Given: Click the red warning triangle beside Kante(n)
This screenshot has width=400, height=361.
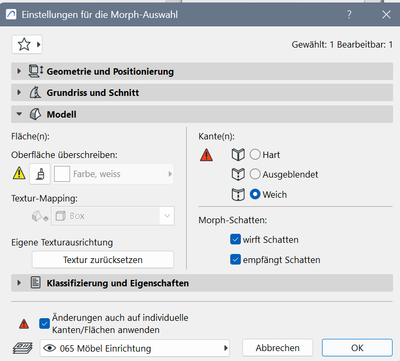Looking at the screenshot, I should click(206, 155).
